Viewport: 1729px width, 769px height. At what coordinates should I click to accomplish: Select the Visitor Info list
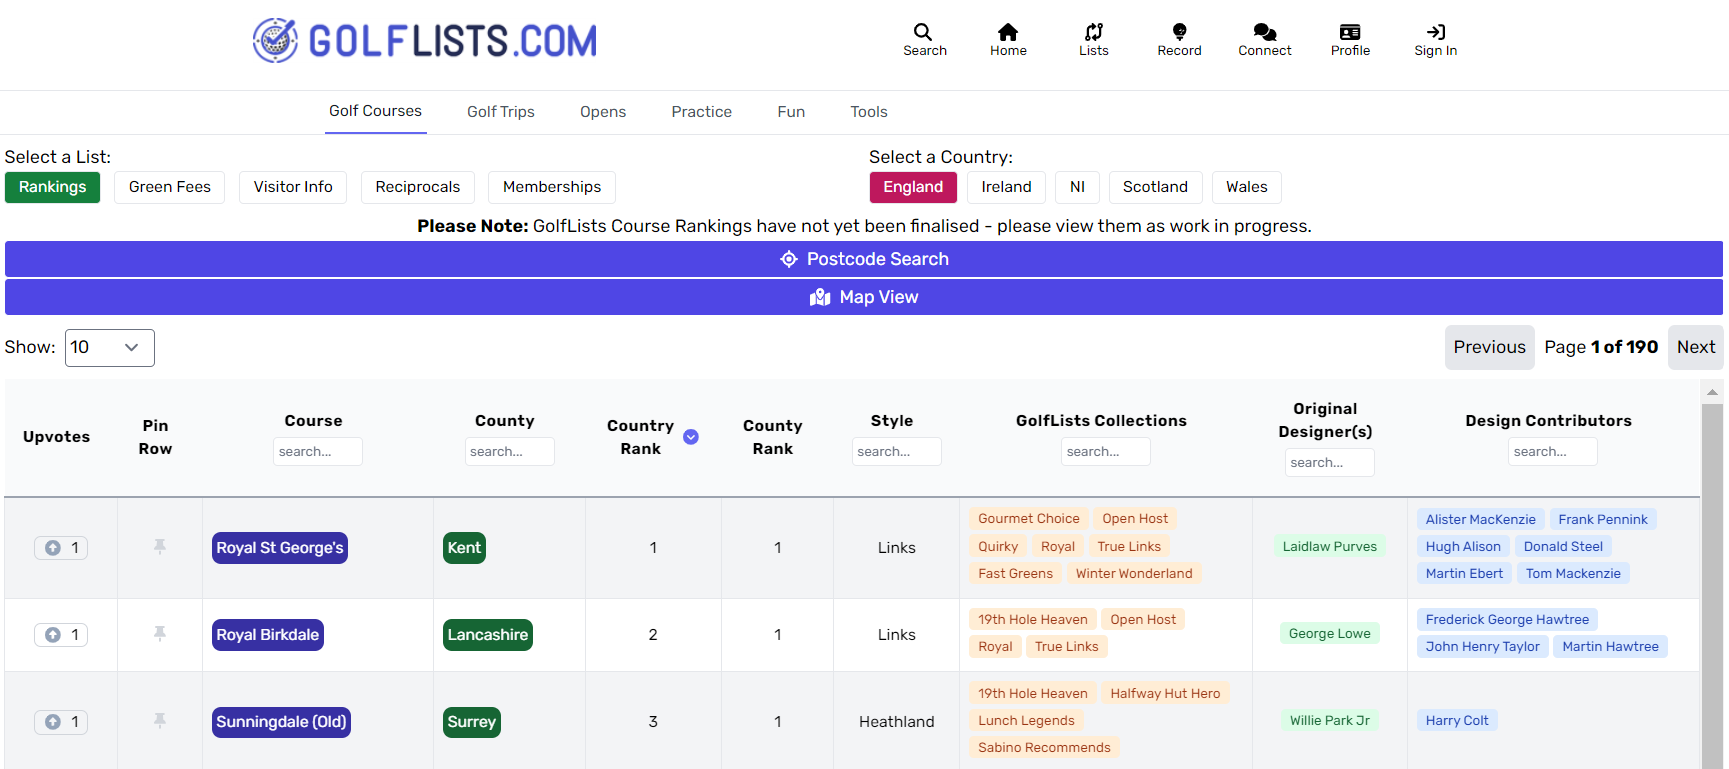pyautogui.click(x=293, y=187)
